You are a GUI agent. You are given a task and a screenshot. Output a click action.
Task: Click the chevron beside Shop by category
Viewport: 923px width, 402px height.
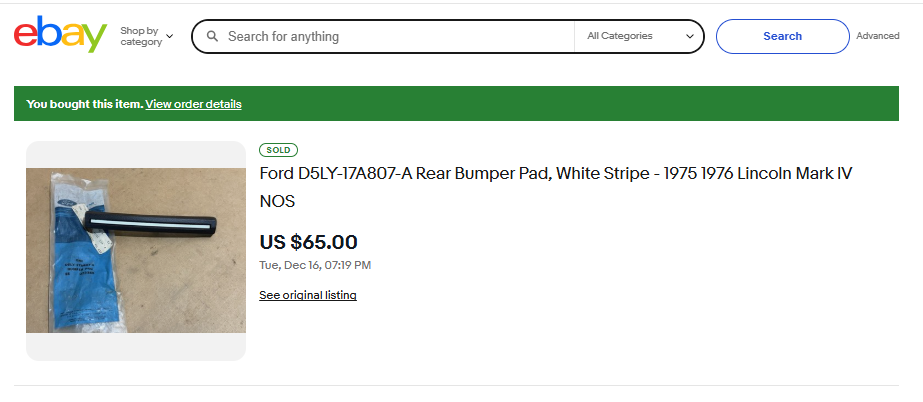(x=169, y=36)
